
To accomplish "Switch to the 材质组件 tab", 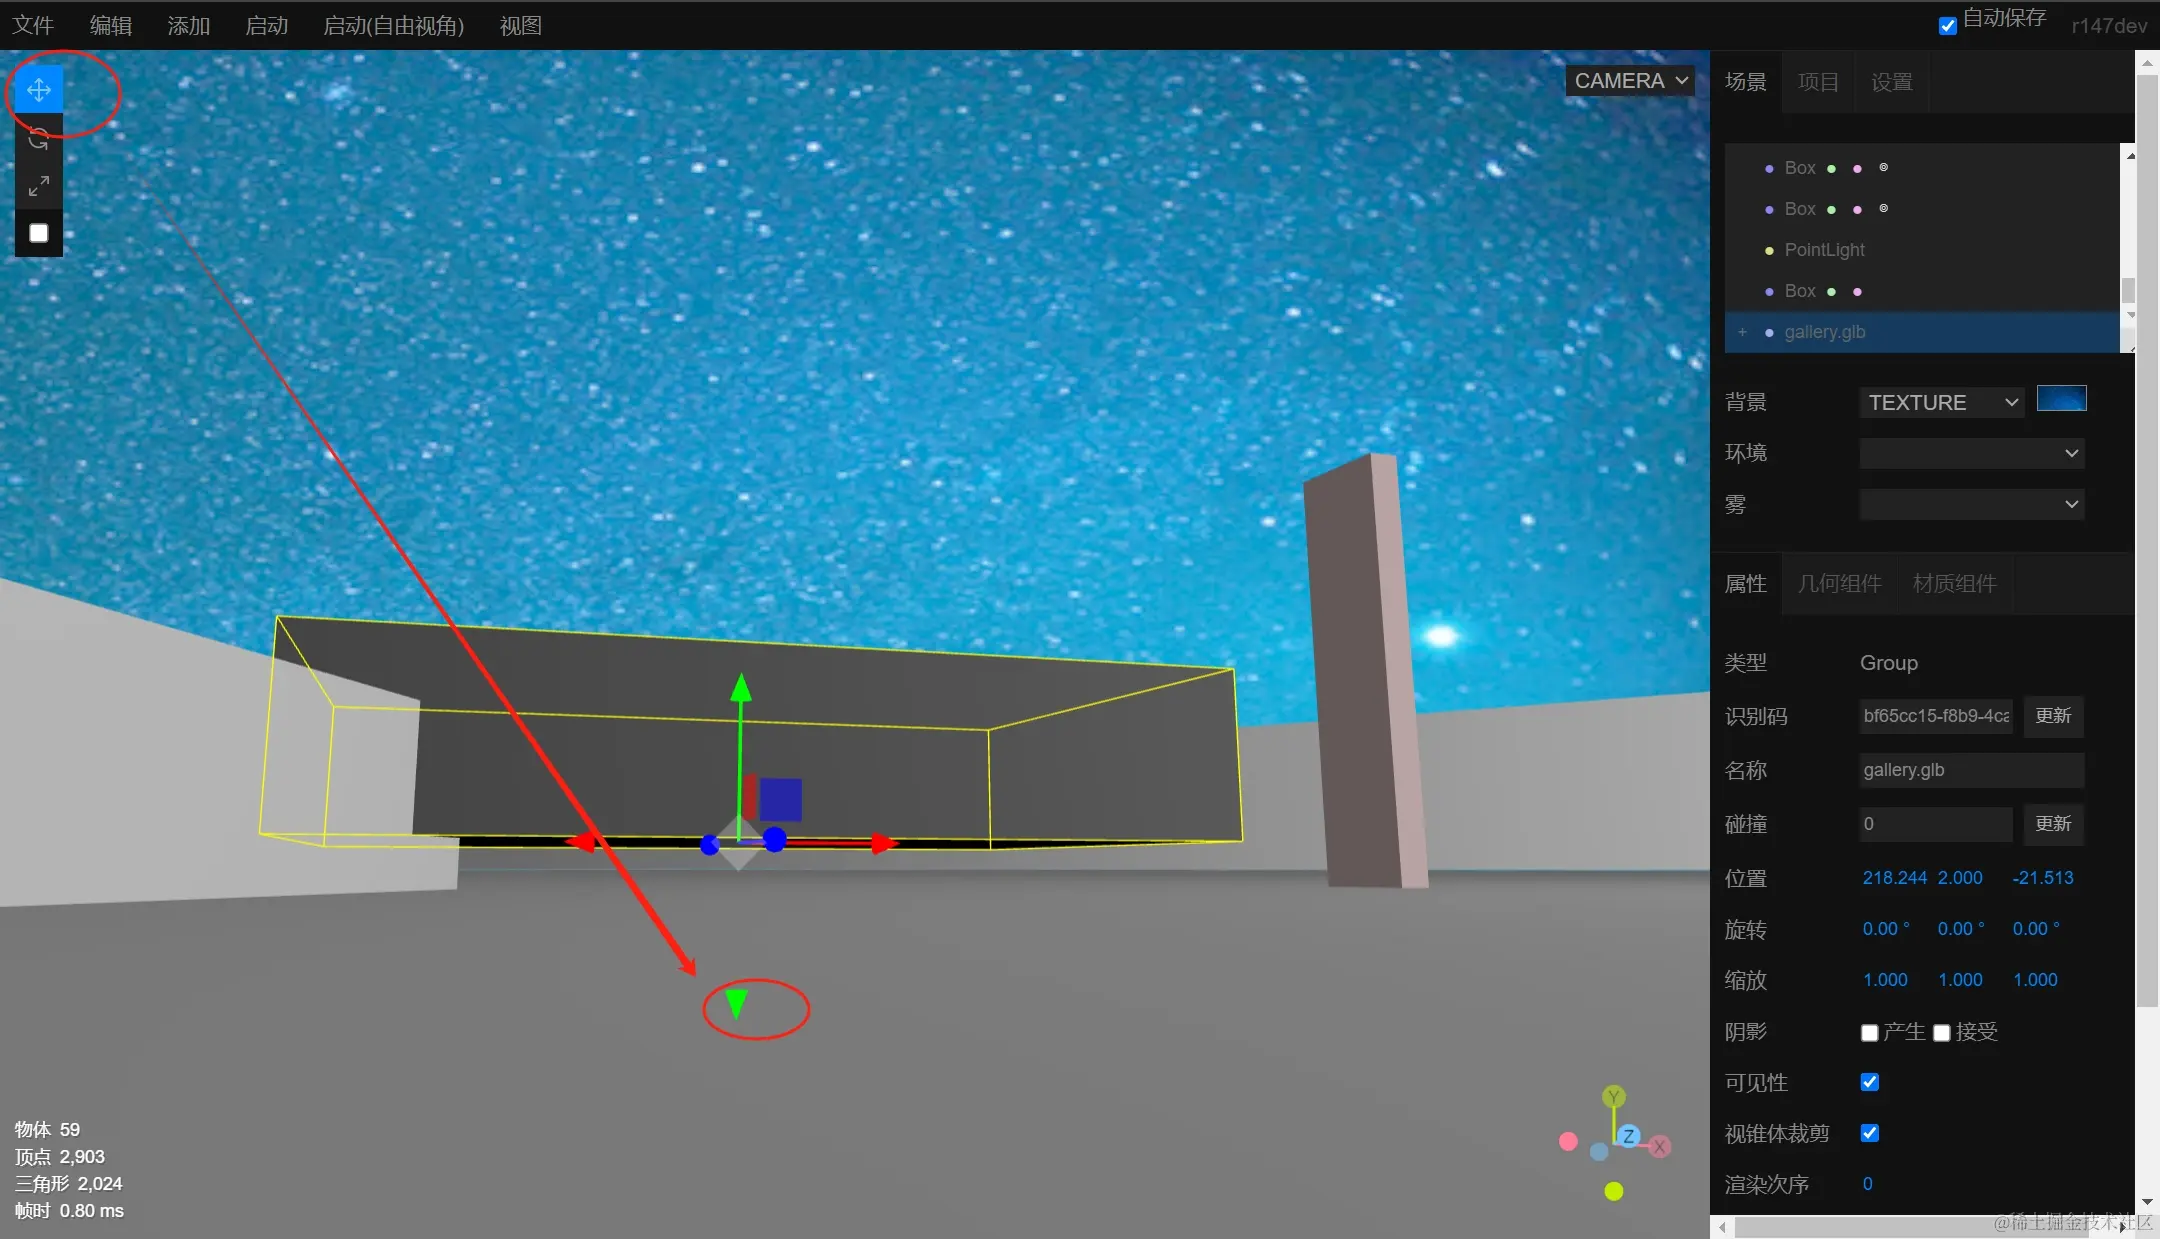I will point(1954,583).
